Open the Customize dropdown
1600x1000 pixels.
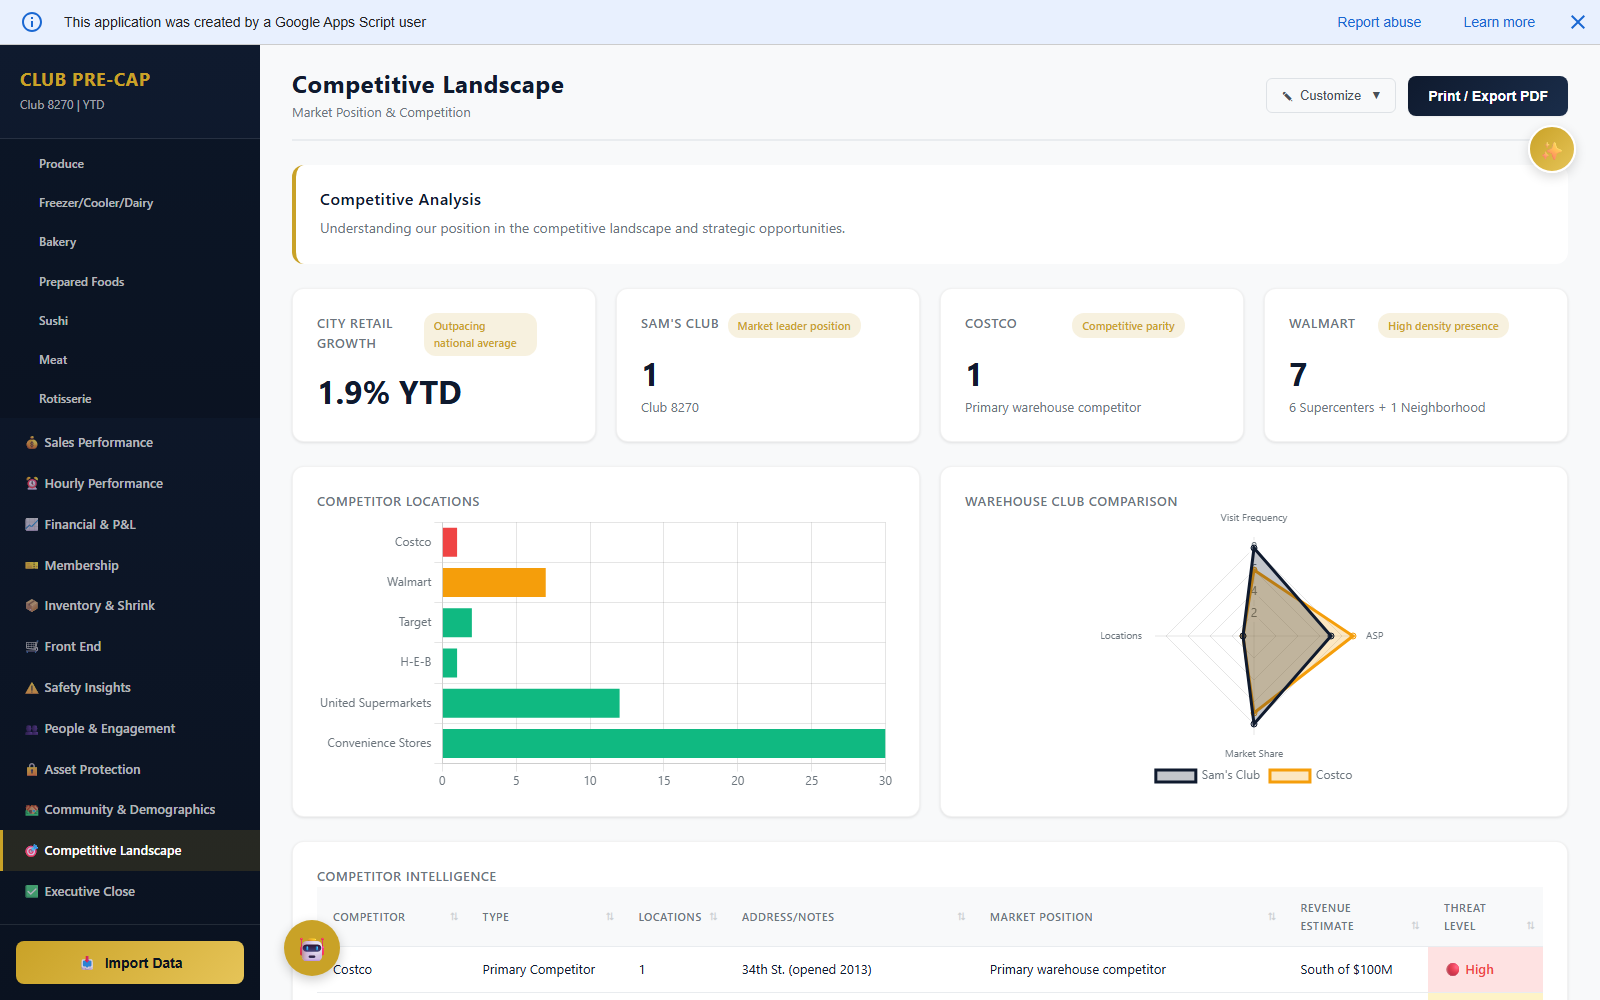(1330, 96)
